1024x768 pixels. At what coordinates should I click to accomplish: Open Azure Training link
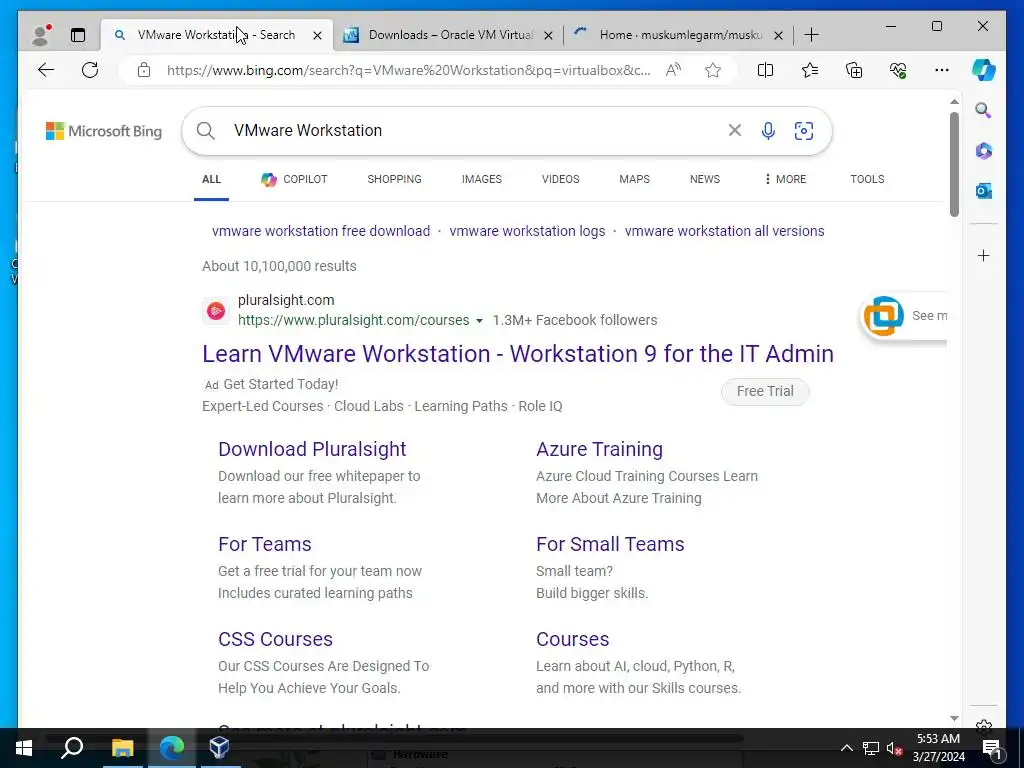pyautogui.click(x=600, y=449)
